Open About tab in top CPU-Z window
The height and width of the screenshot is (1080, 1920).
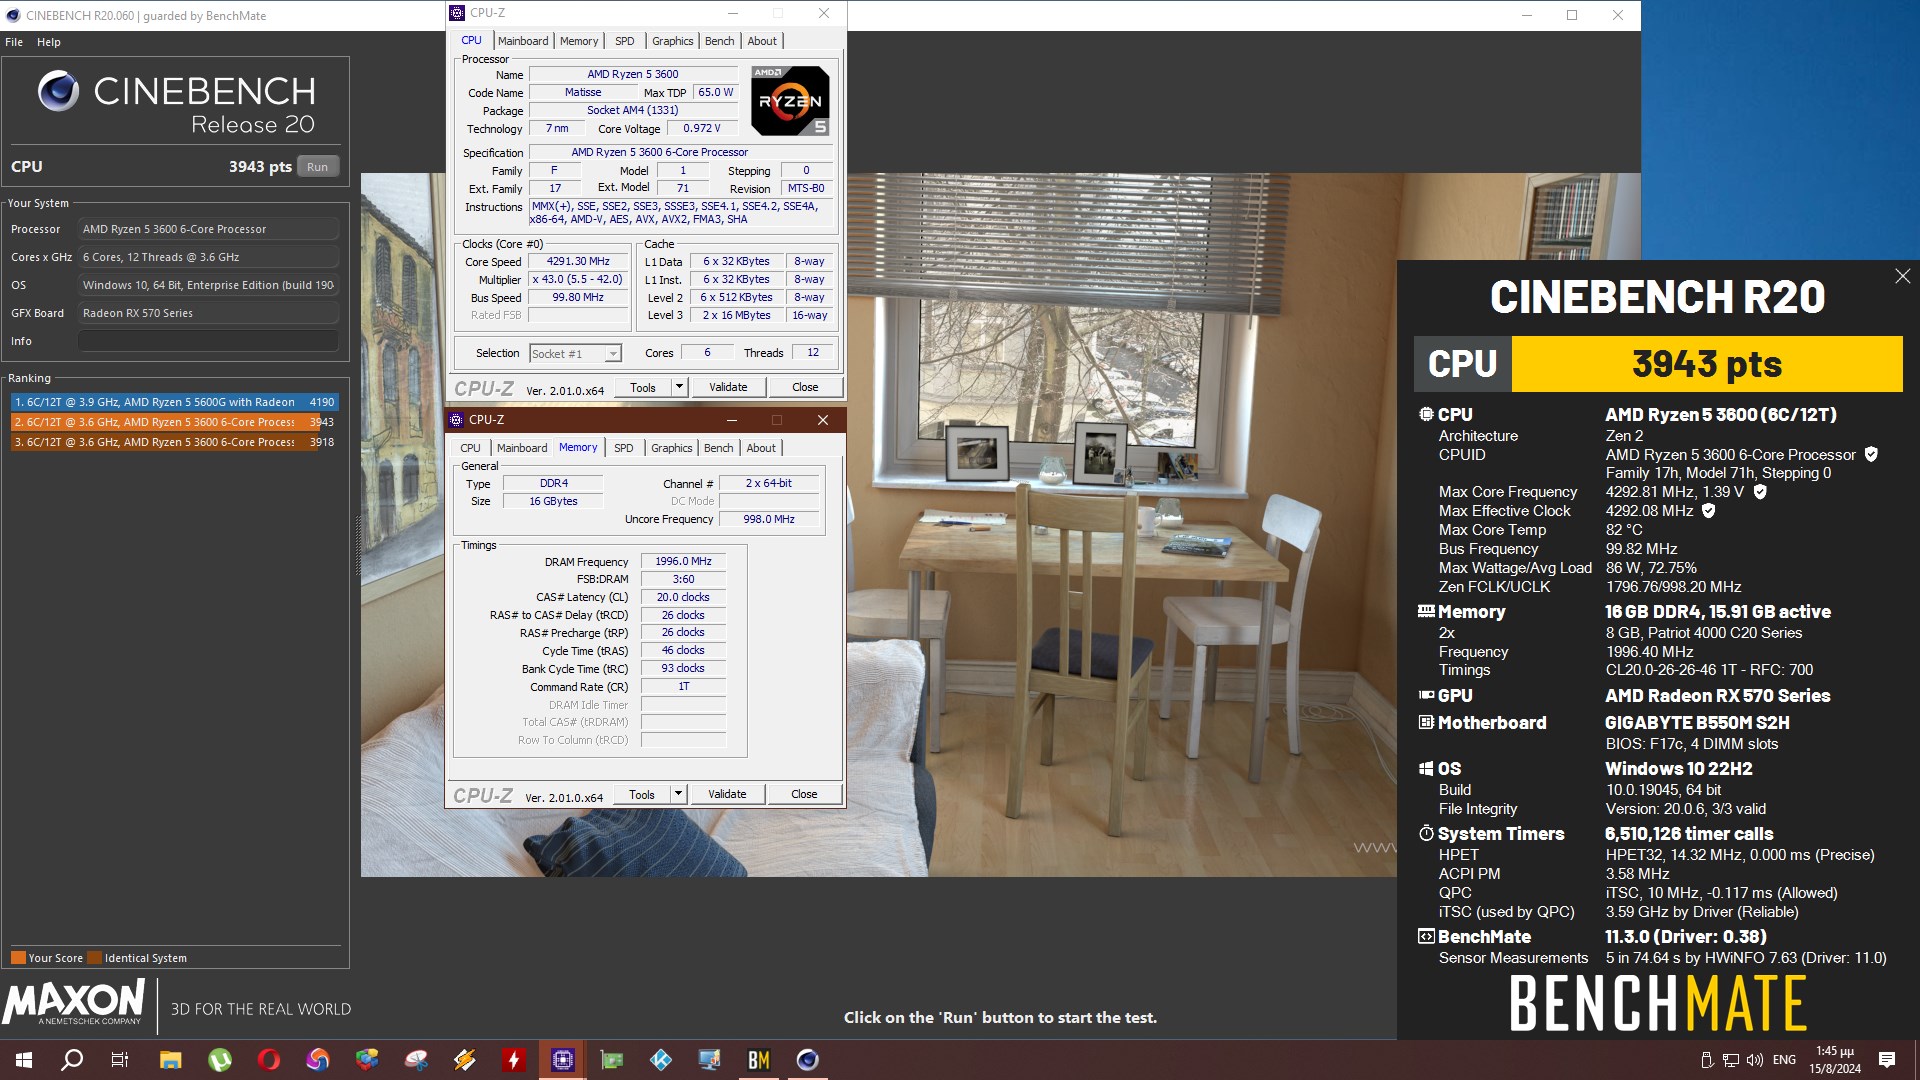(762, 41)
